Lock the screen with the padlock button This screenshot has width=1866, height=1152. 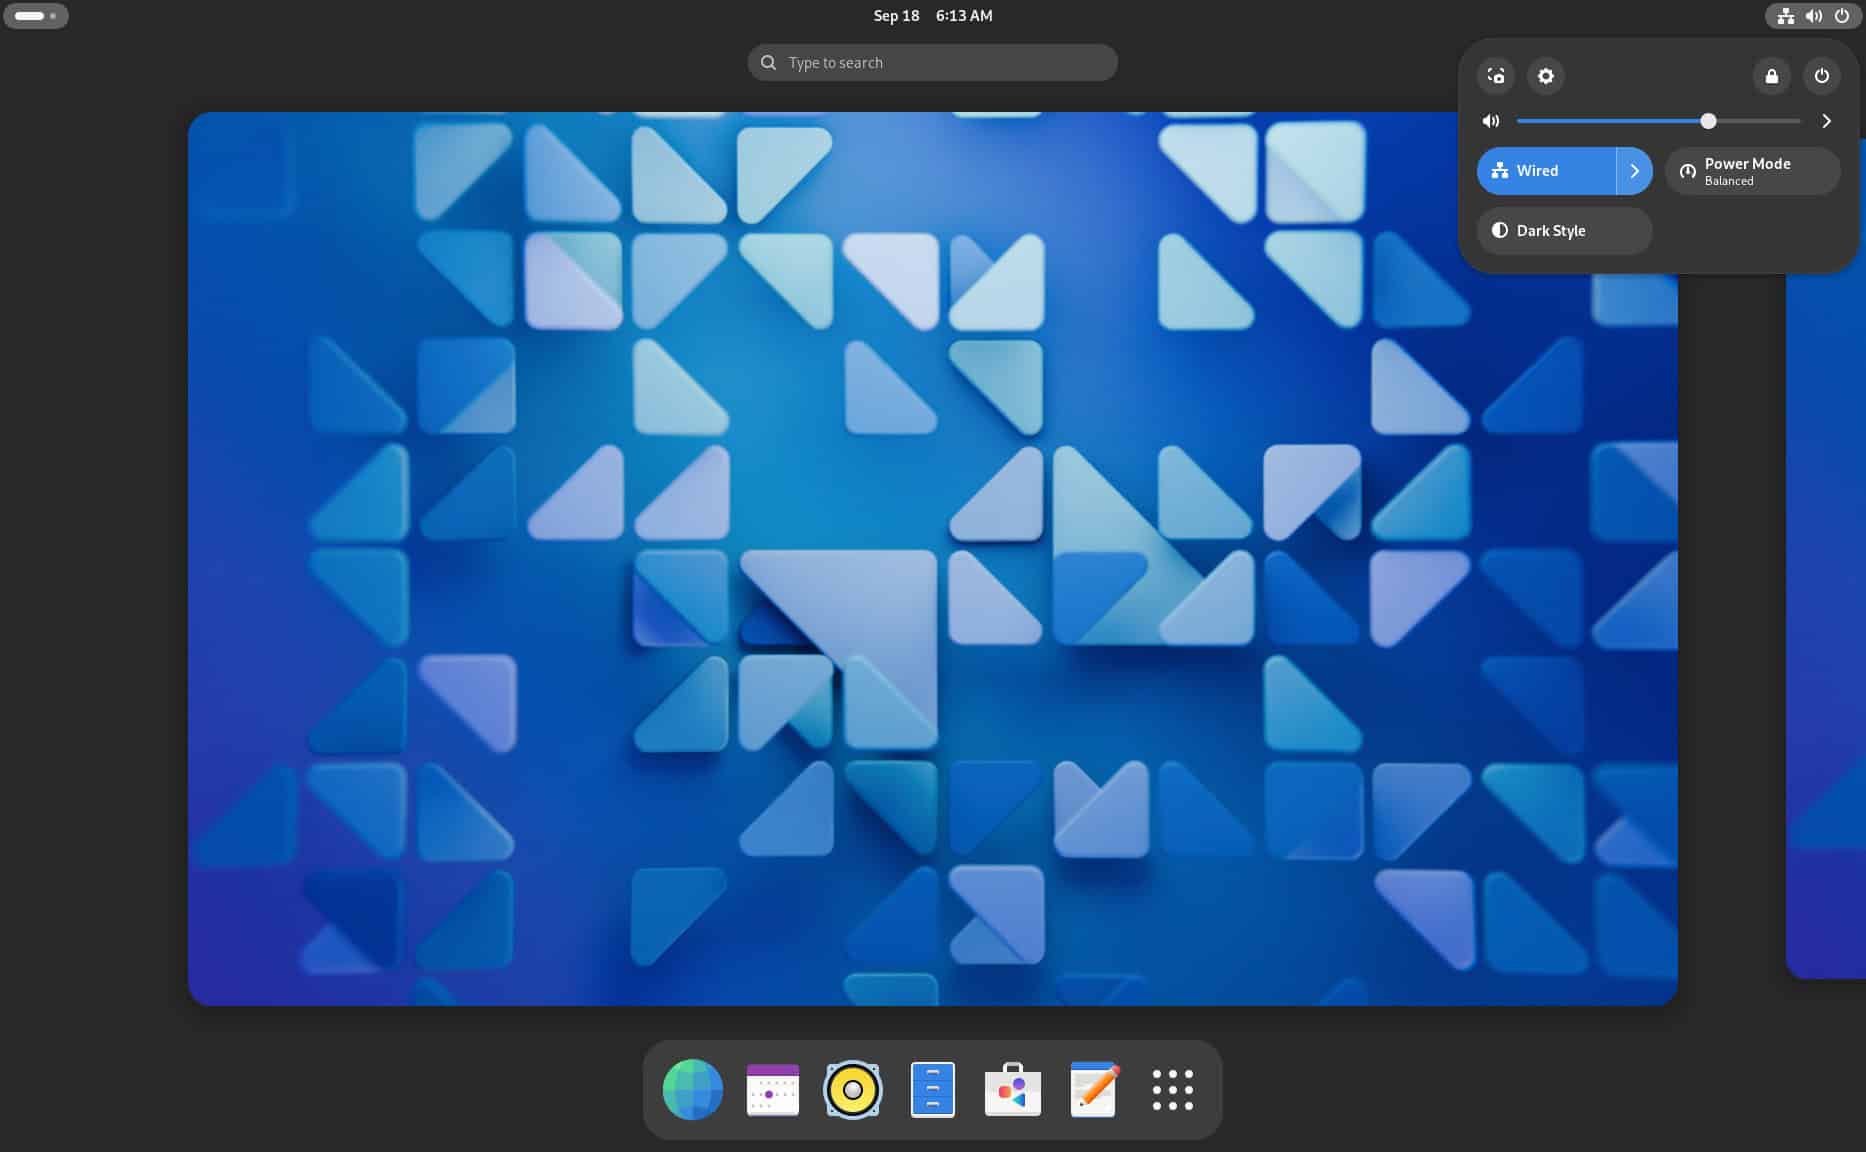pyautogui.click(x=1772, y=76)
